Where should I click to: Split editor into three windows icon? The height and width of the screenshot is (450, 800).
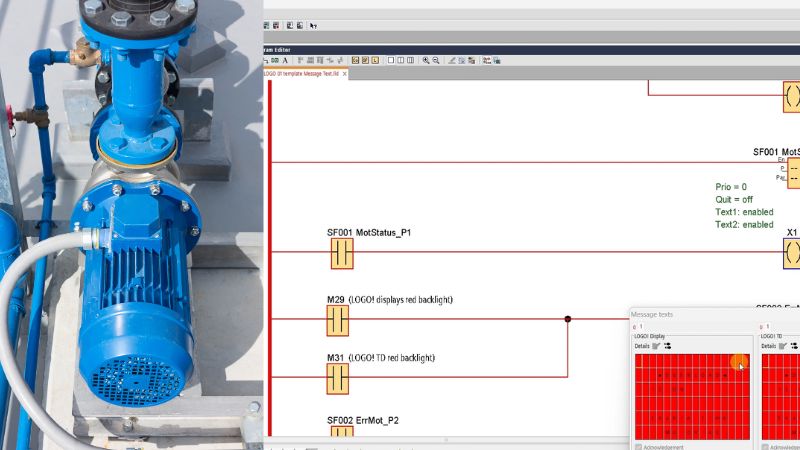click(410, 60)
